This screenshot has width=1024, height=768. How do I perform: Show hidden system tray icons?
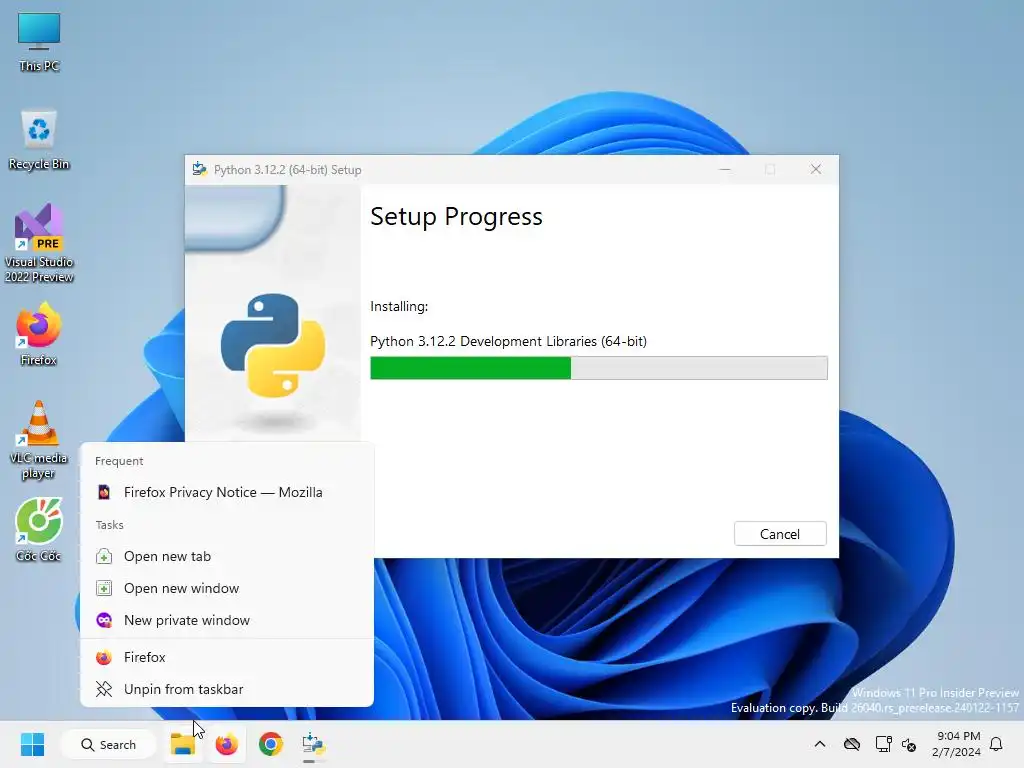tap(820, 744)
